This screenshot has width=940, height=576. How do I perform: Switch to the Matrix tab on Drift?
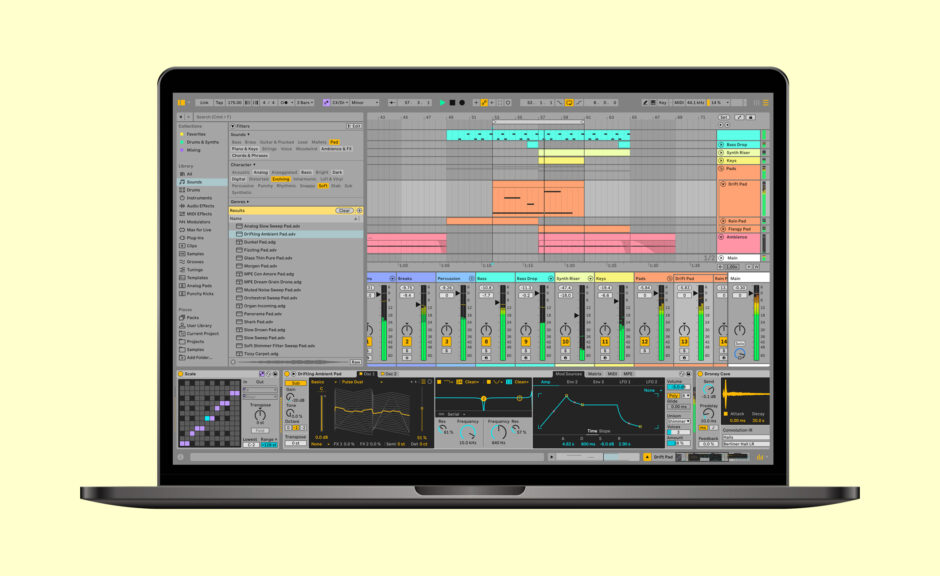tap(596, 372)
